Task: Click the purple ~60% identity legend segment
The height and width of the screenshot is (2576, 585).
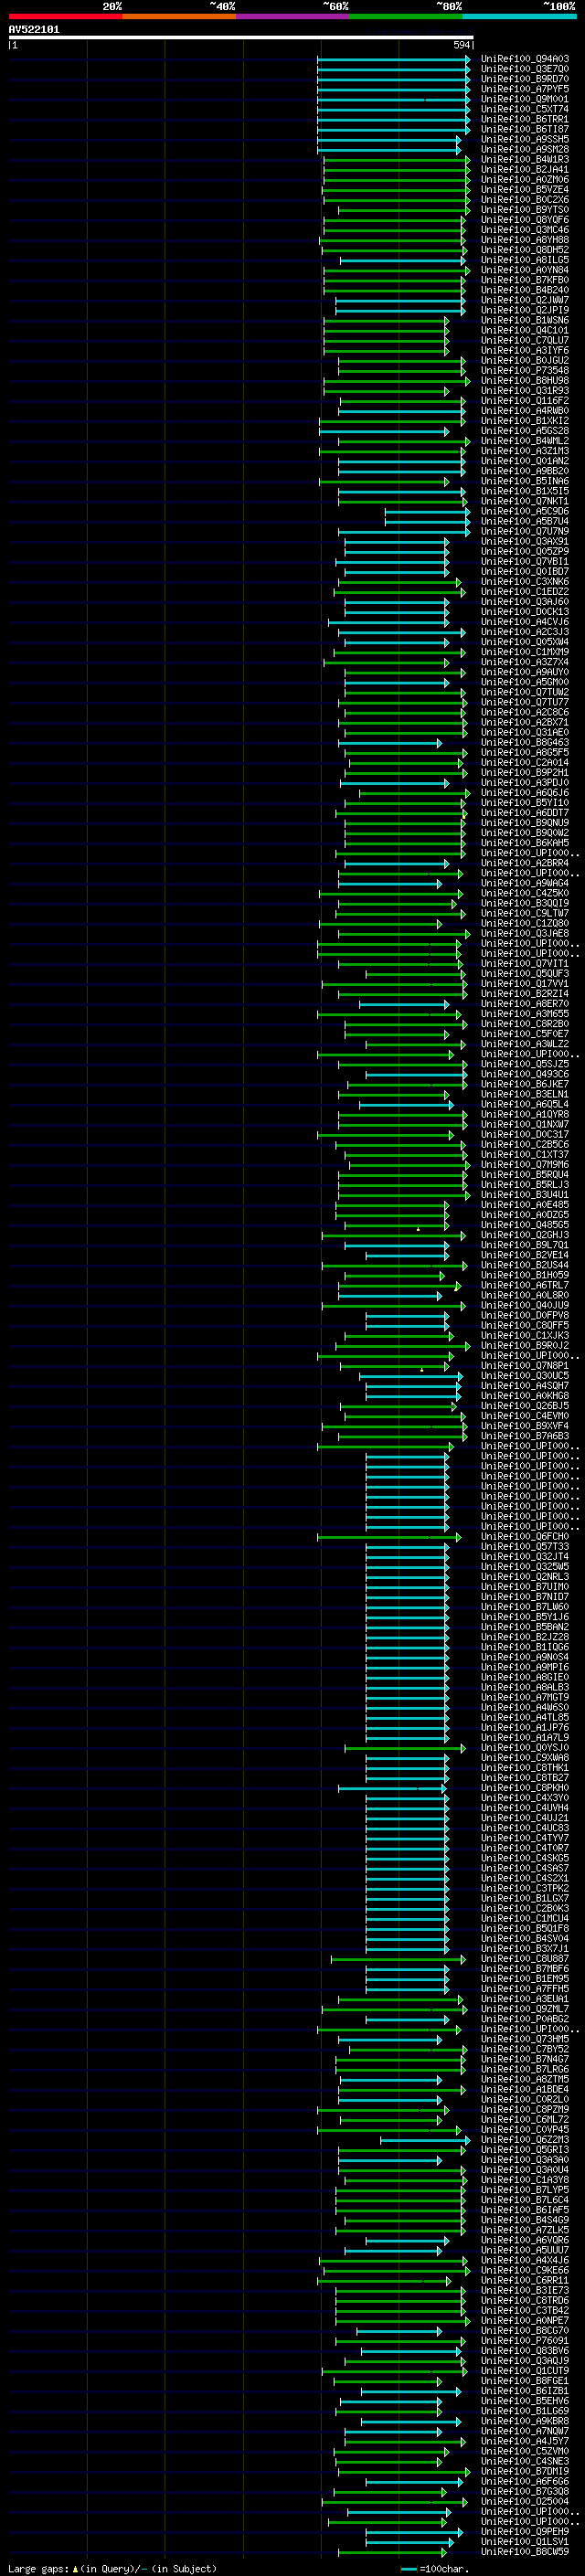Action: (292, 16)
